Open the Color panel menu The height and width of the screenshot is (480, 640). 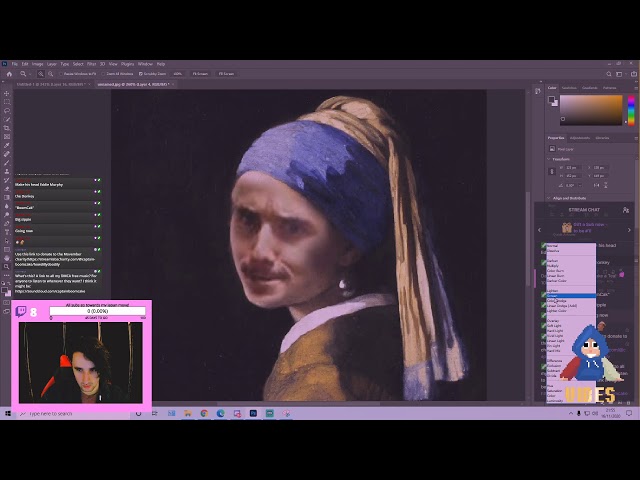[636, 88]
